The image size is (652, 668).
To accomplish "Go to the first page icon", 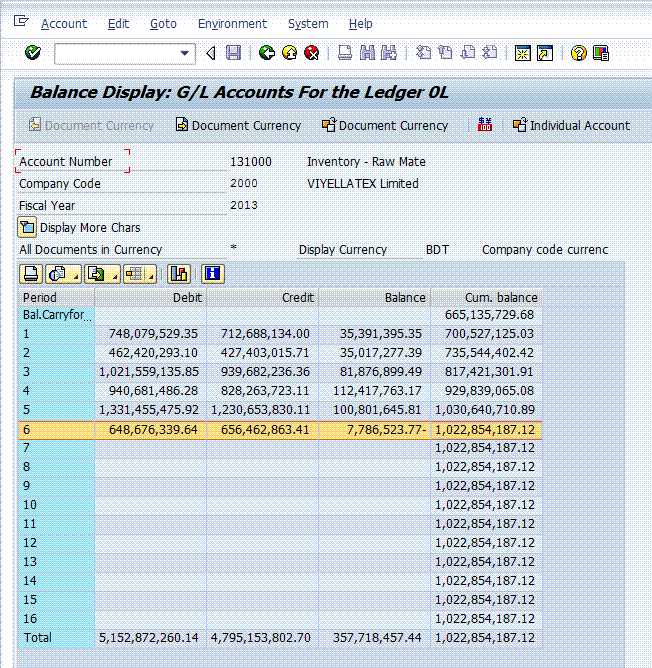I will click(x=423, y=53).
